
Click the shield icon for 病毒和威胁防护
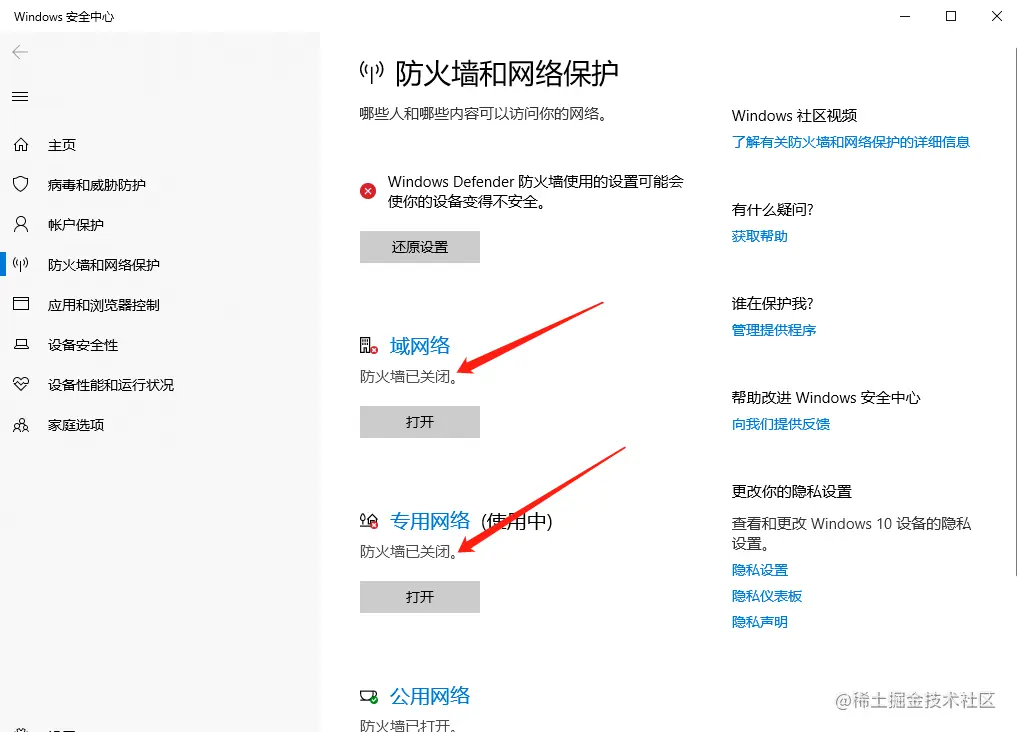pyautogui.click(x=21, y=184)
